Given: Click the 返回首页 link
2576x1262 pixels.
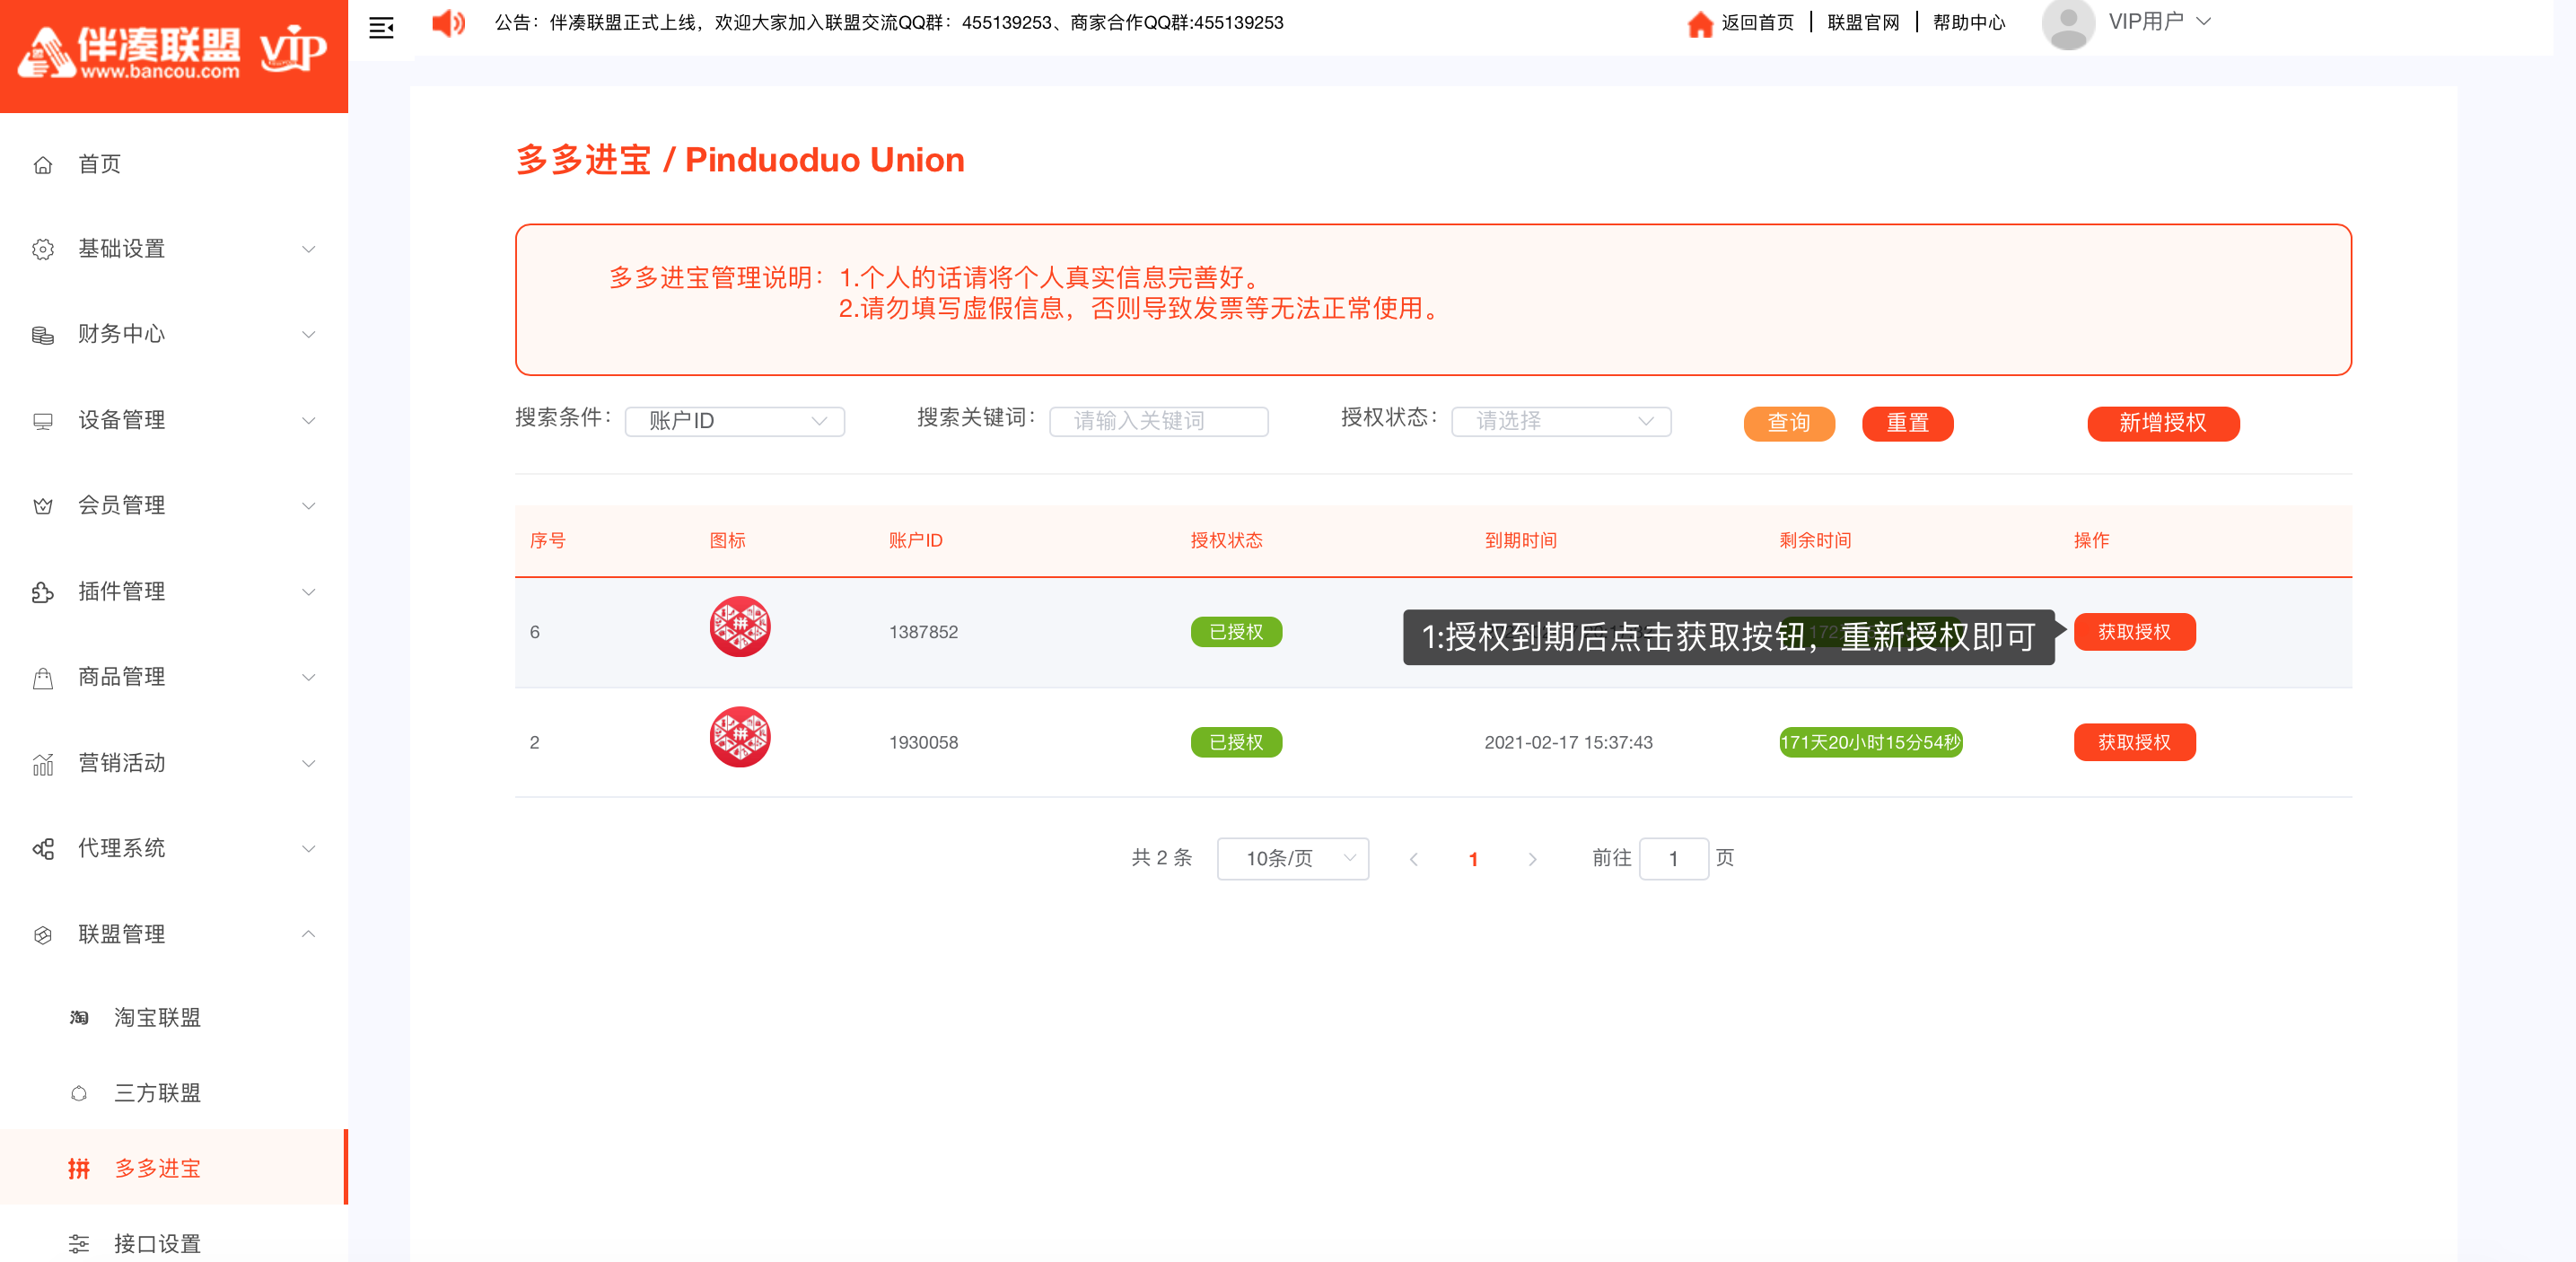Looking at the screenshot, I should pyautogui.click(x=1757, y=23).
